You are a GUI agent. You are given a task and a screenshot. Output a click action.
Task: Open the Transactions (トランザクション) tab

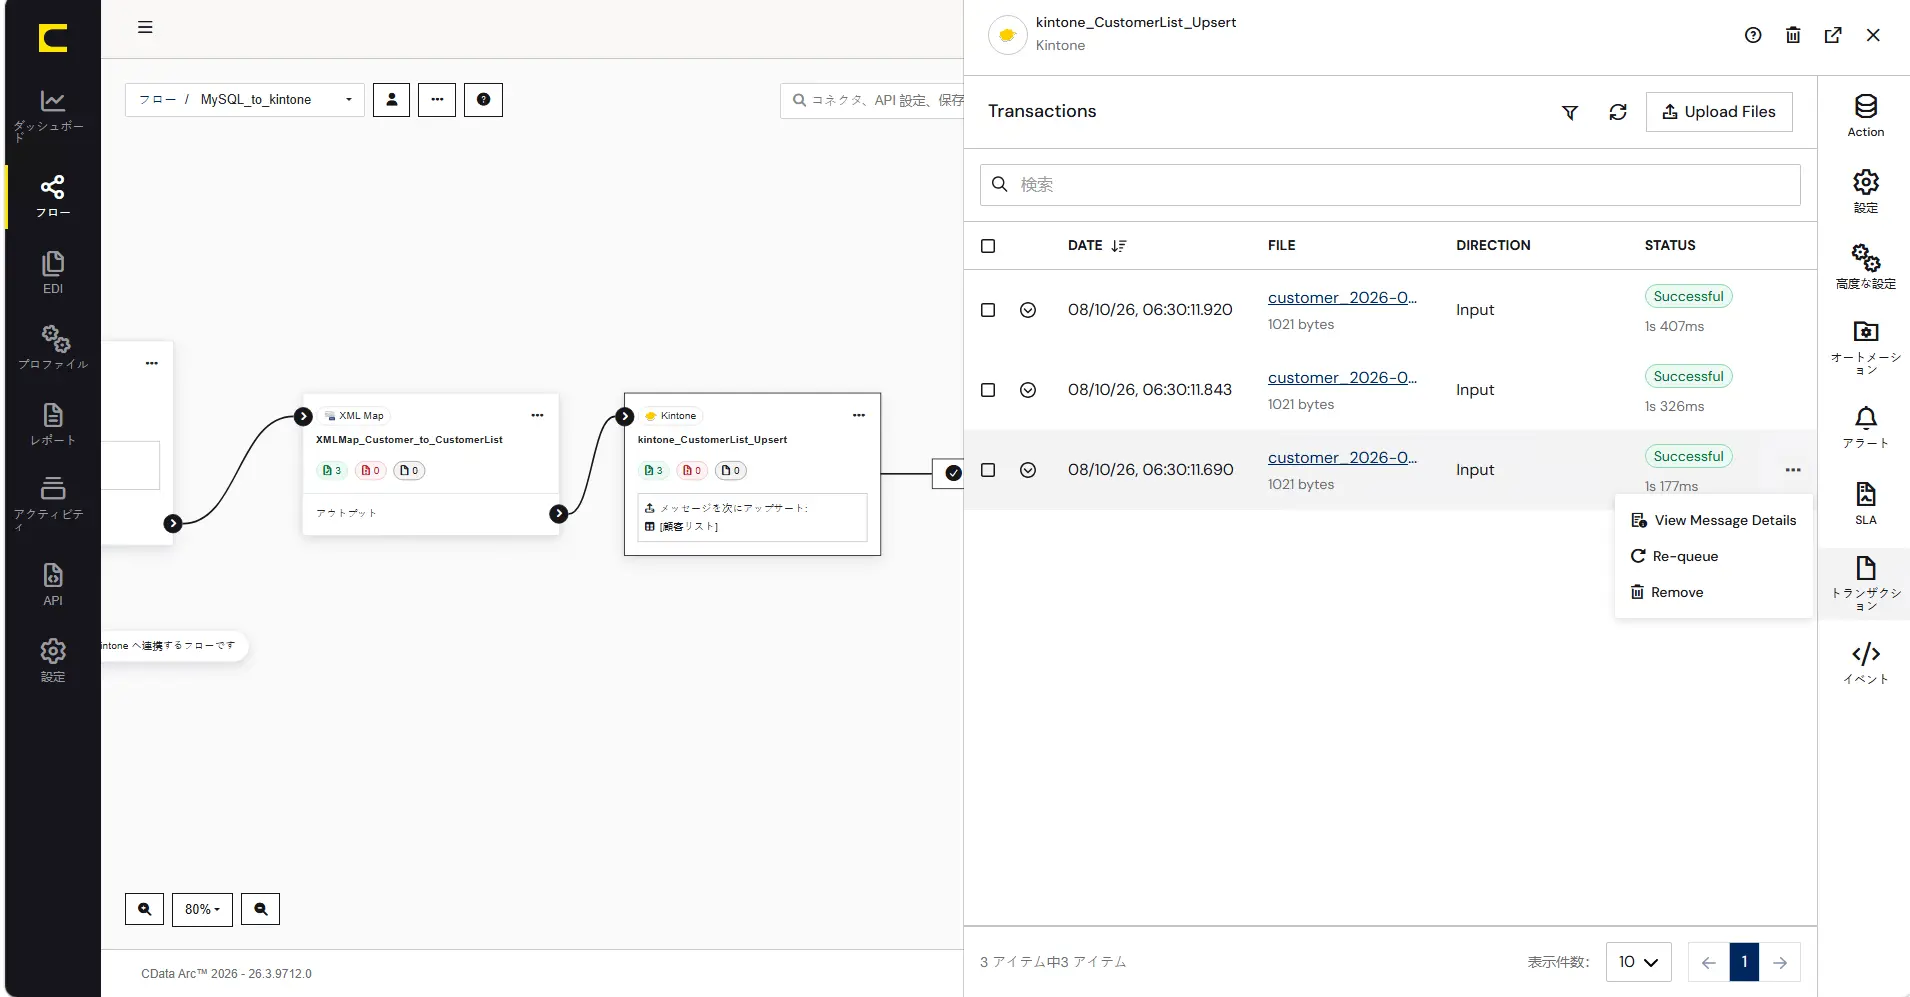pyautogui.click(x=1866, y=584)
